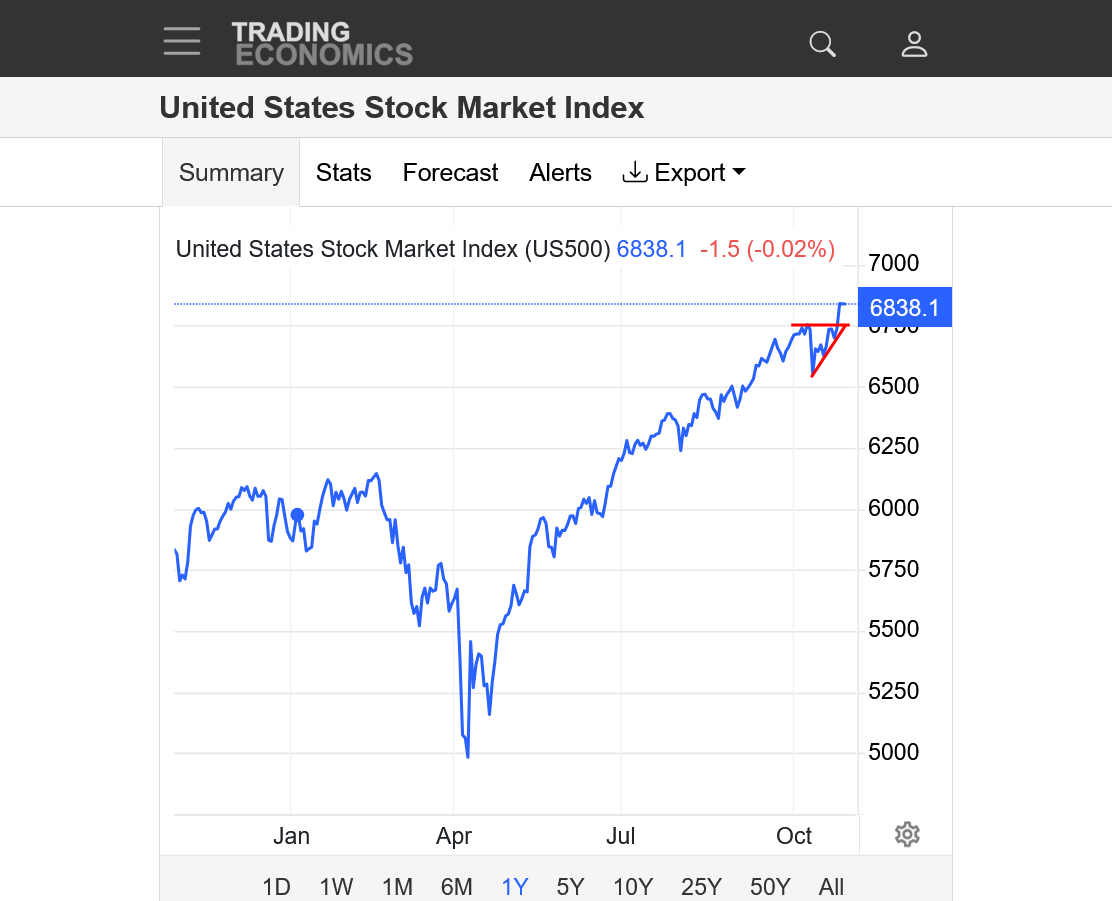Click the Trading Economics logo
The width and height of the screenshot is (1112, 901).
(x=322, y=43)
